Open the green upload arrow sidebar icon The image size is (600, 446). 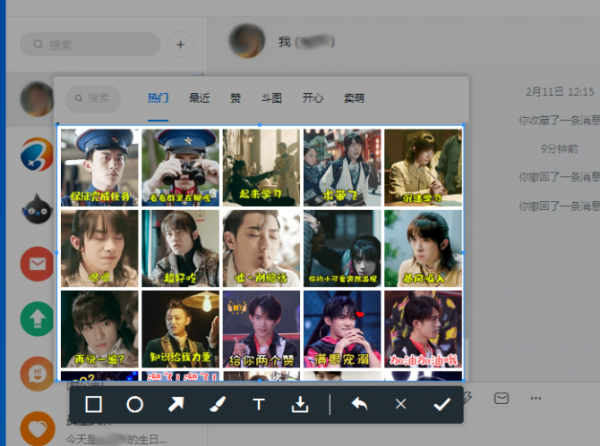(x=37, y=319)
